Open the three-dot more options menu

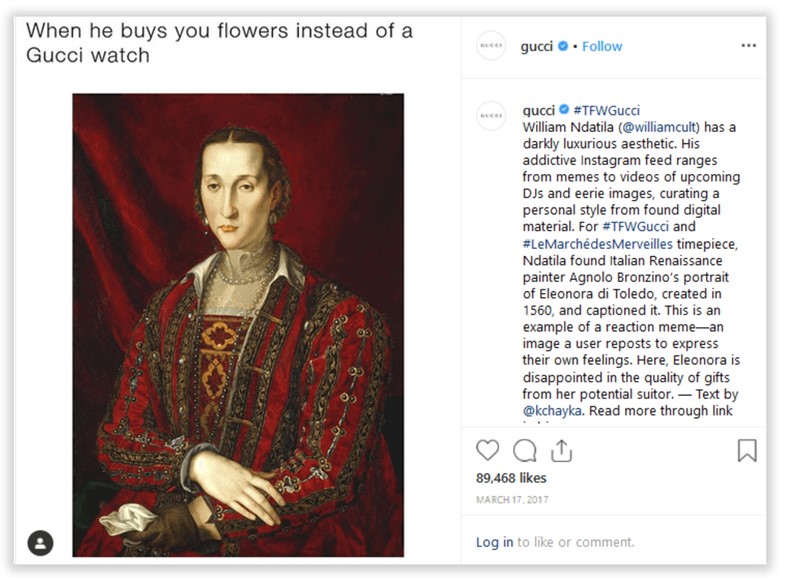pos(748,46)
